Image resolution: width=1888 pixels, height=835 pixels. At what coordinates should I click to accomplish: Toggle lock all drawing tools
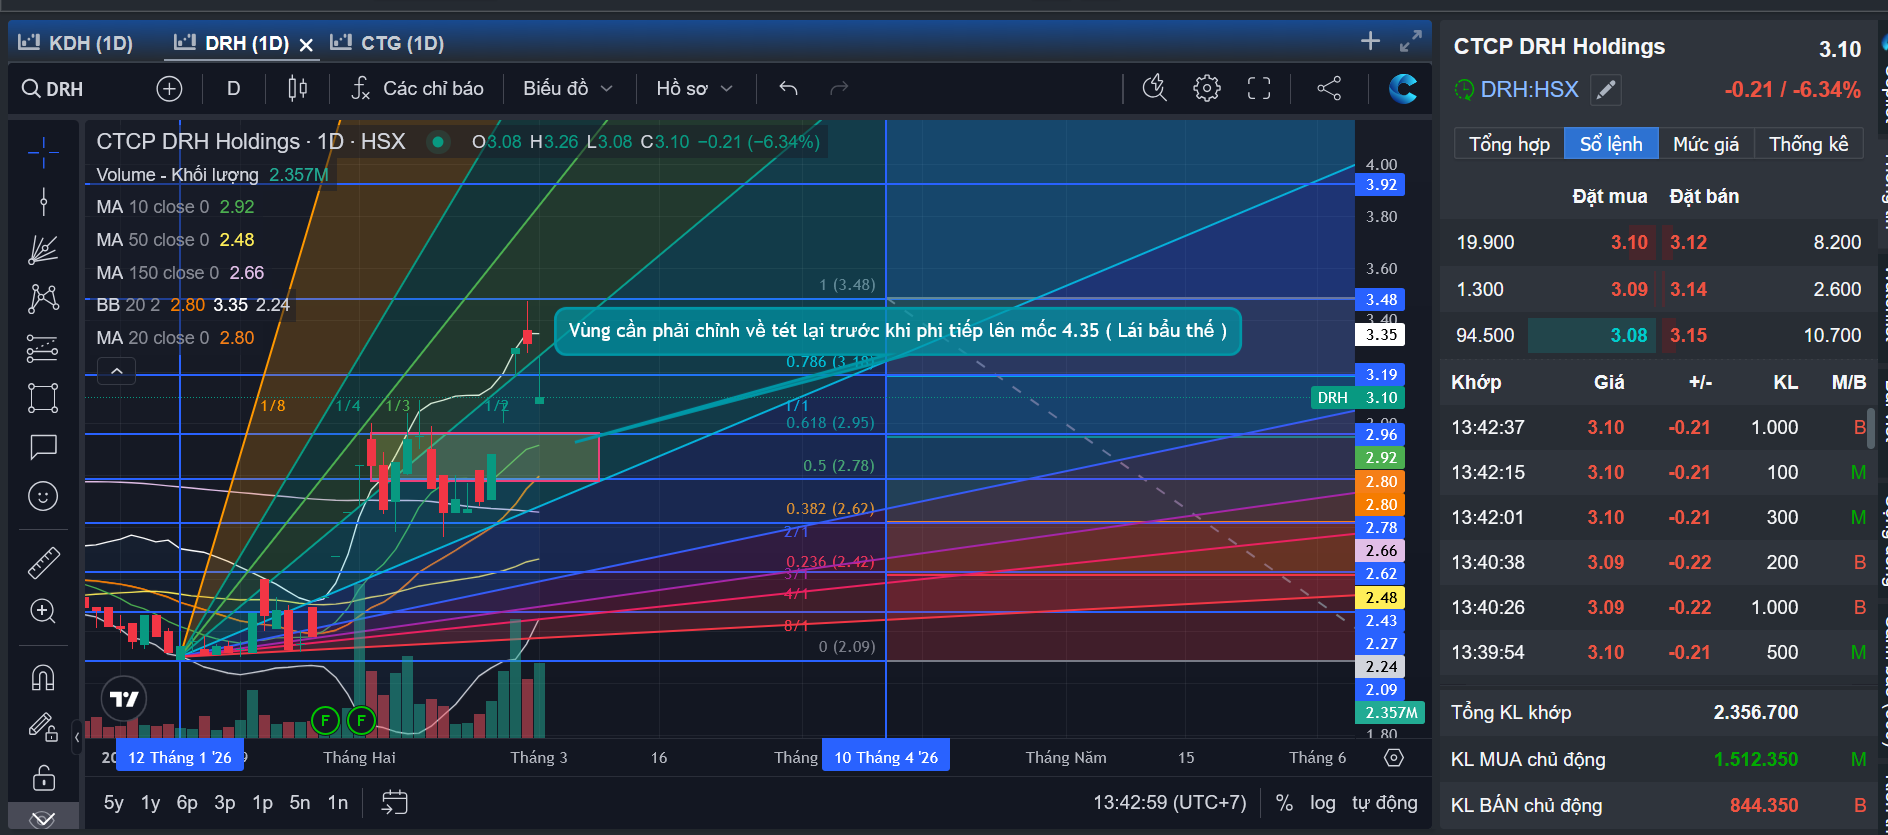click(x=43, y=777)
